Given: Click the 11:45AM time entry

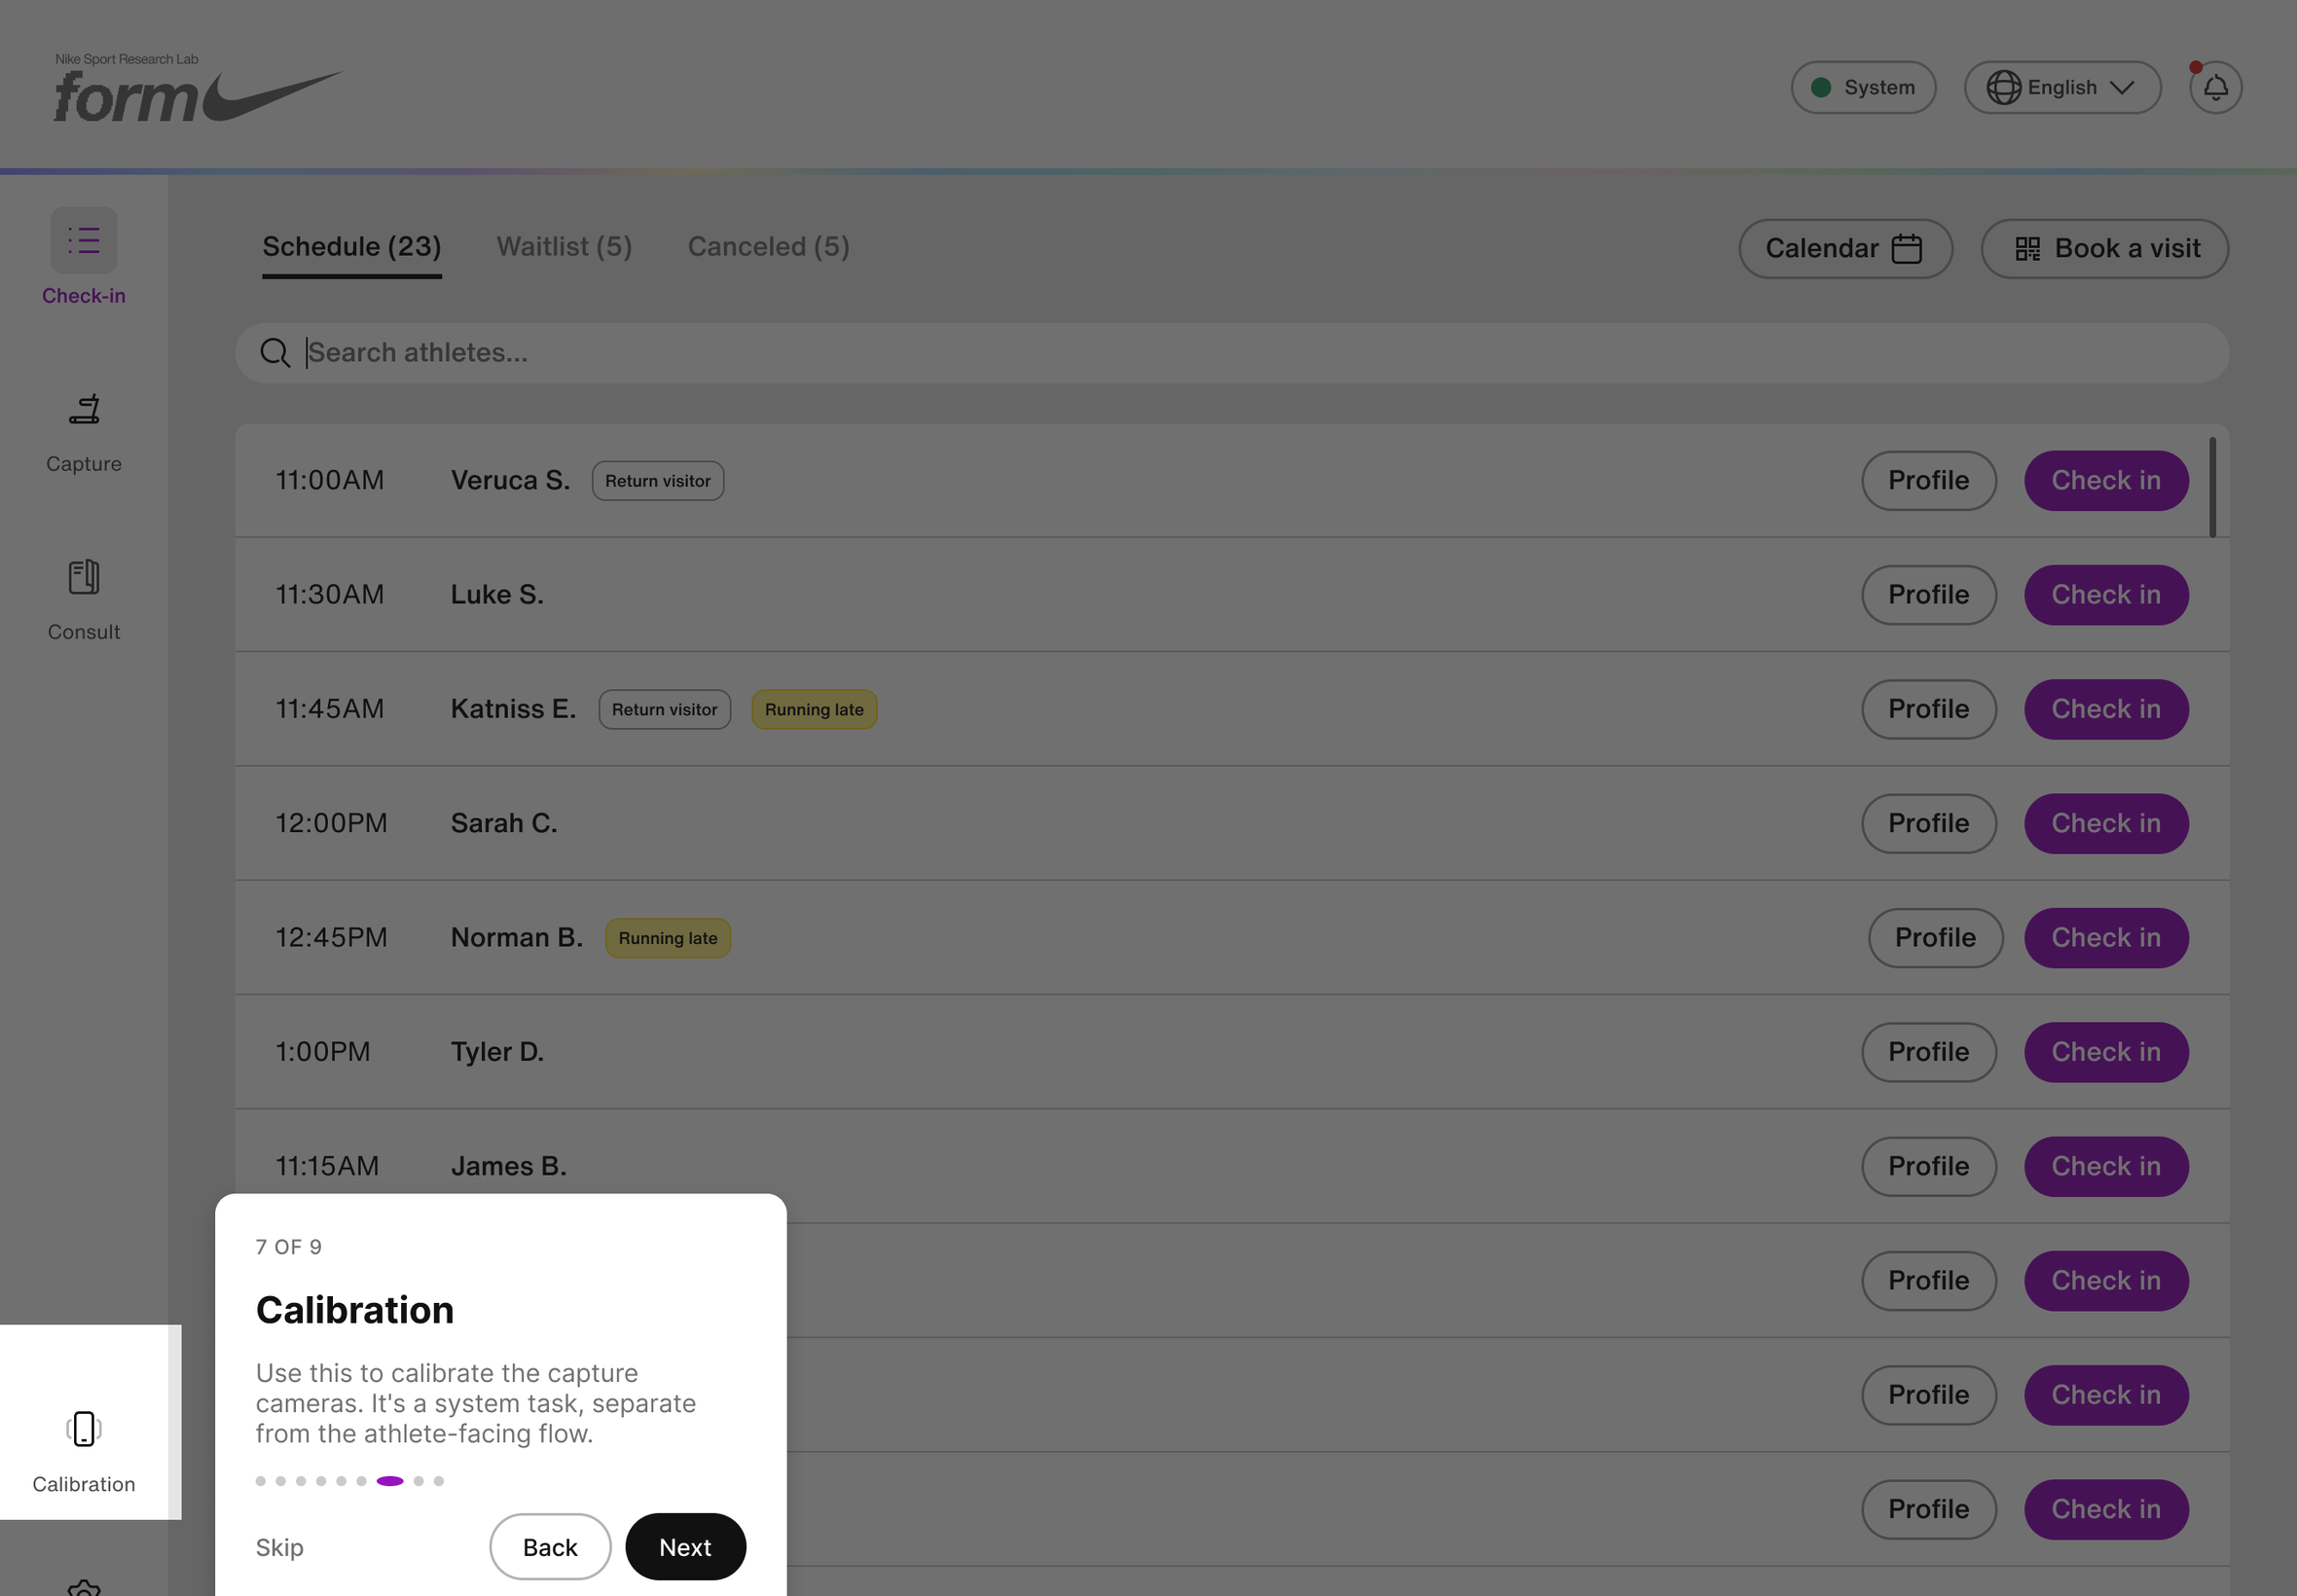Looking at the screenshot, I should (329, 709).
